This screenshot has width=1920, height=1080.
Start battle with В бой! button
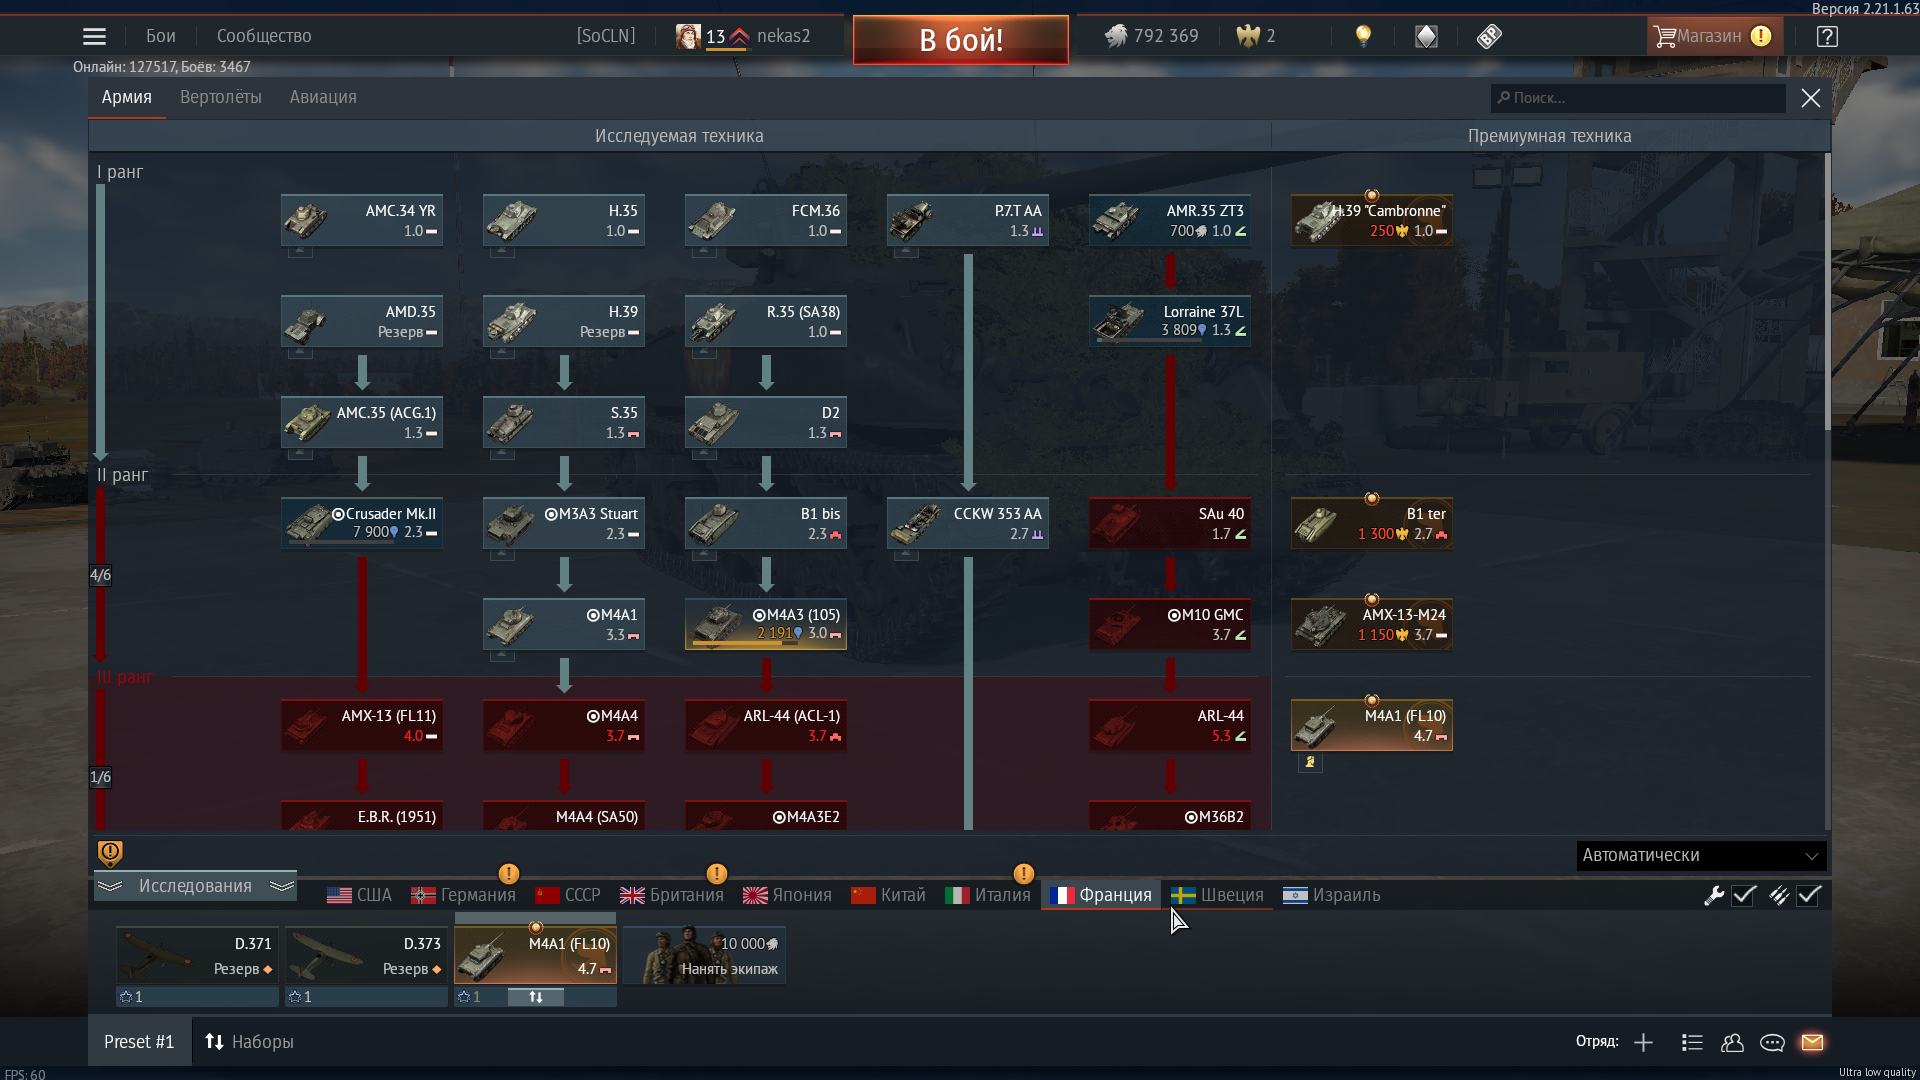coord(960,40)
